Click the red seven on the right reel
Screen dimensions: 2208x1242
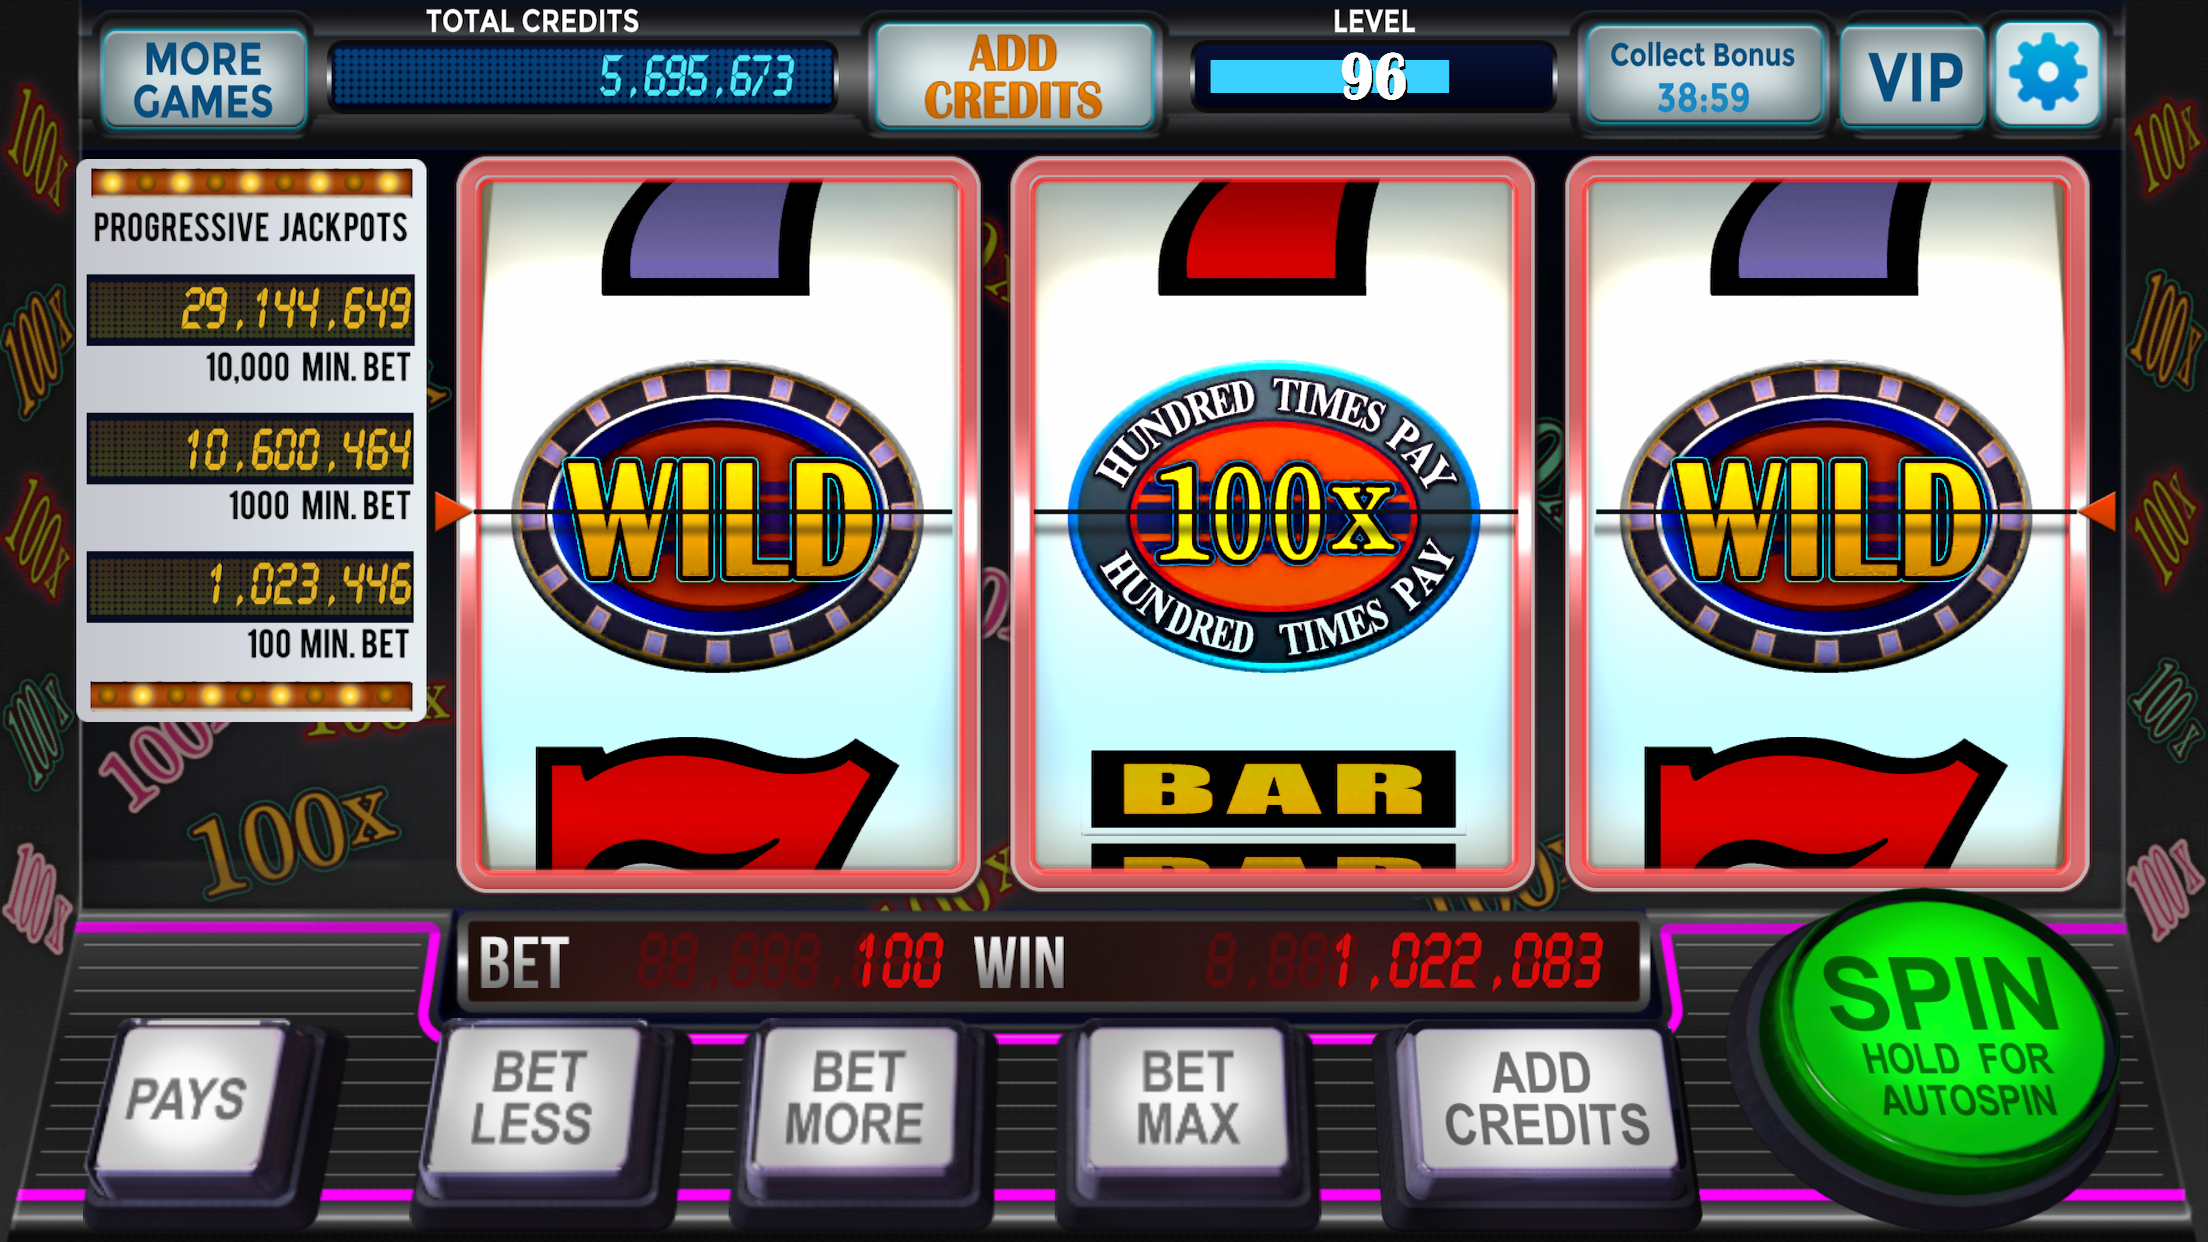pos(1826,805)
